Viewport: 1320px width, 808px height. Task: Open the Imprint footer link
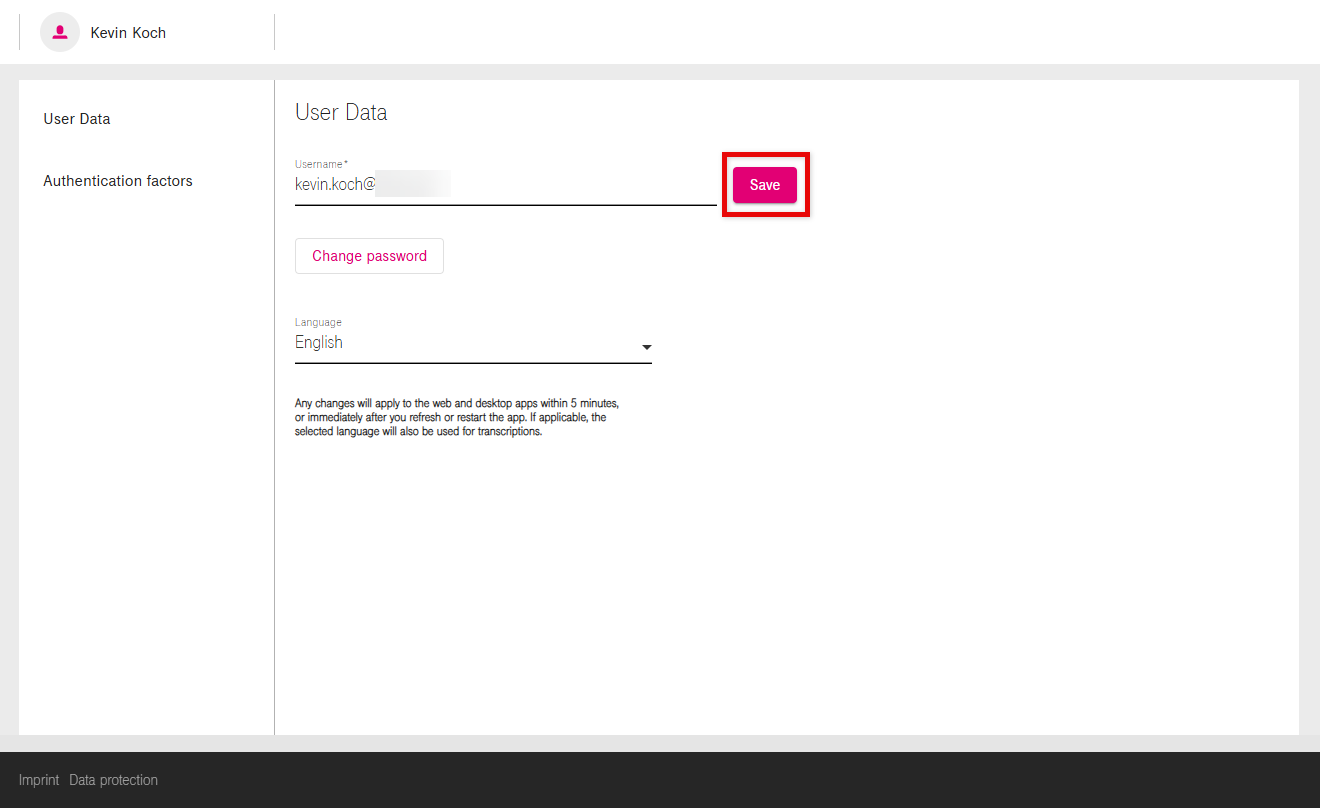39,780
